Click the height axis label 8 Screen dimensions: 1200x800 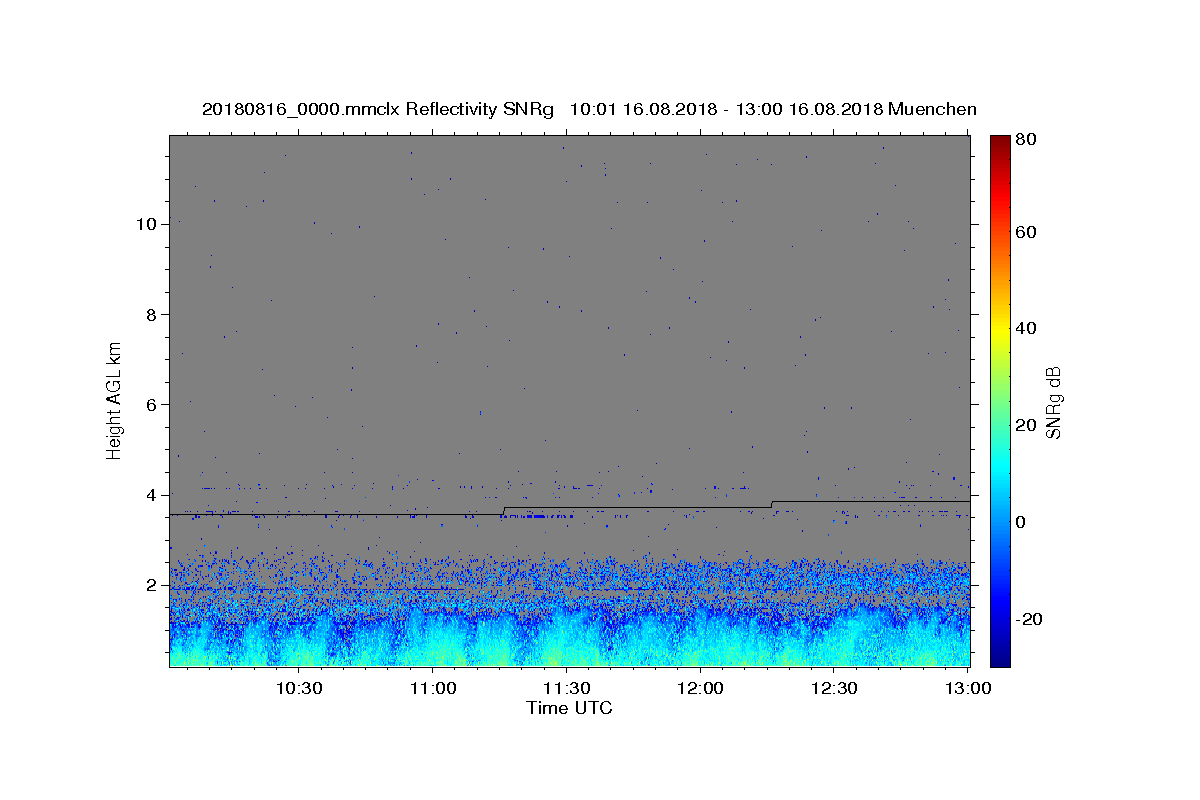151,314
